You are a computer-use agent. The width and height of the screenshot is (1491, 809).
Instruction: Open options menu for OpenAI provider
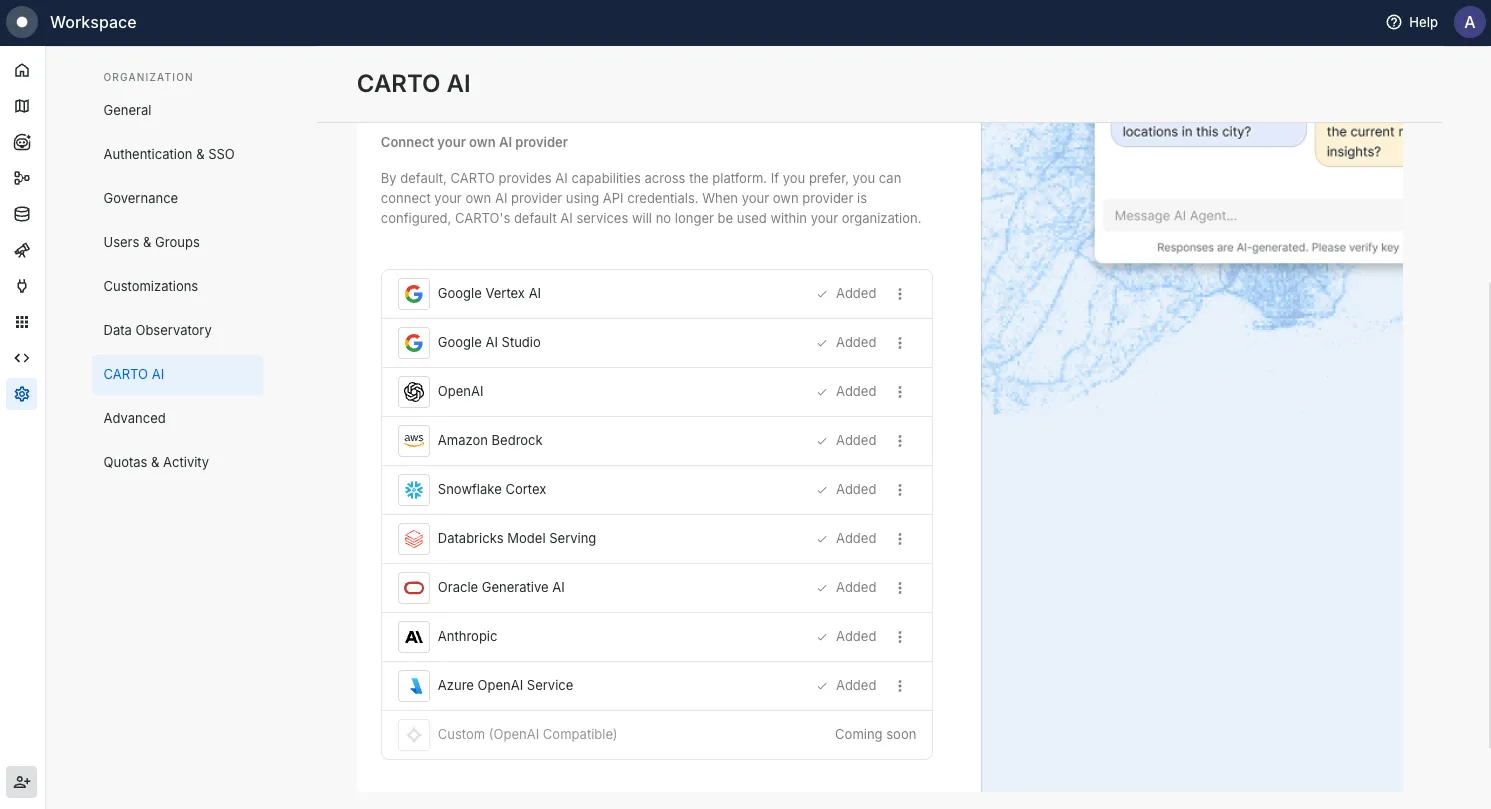899,391
